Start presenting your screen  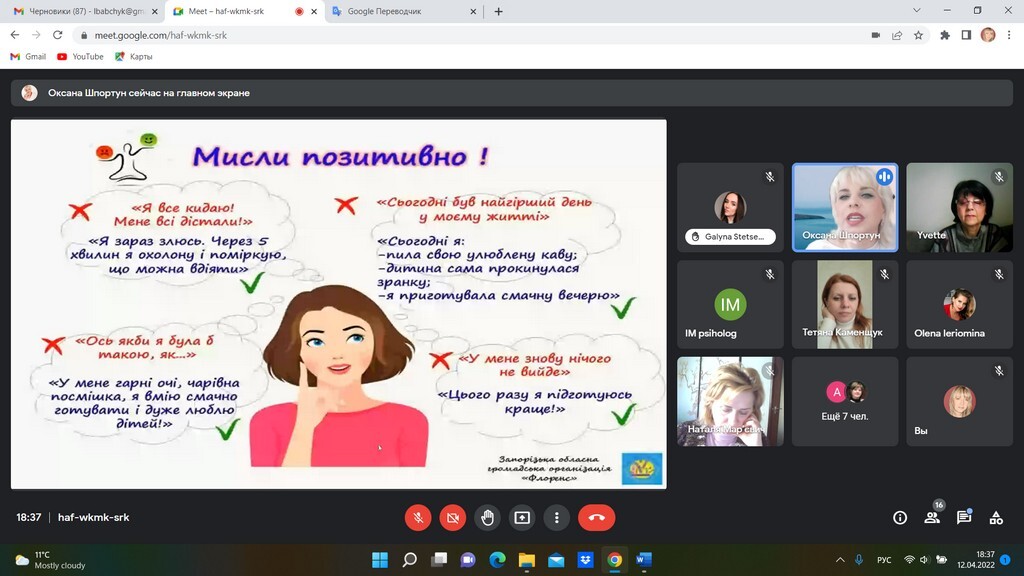point(522,518)
